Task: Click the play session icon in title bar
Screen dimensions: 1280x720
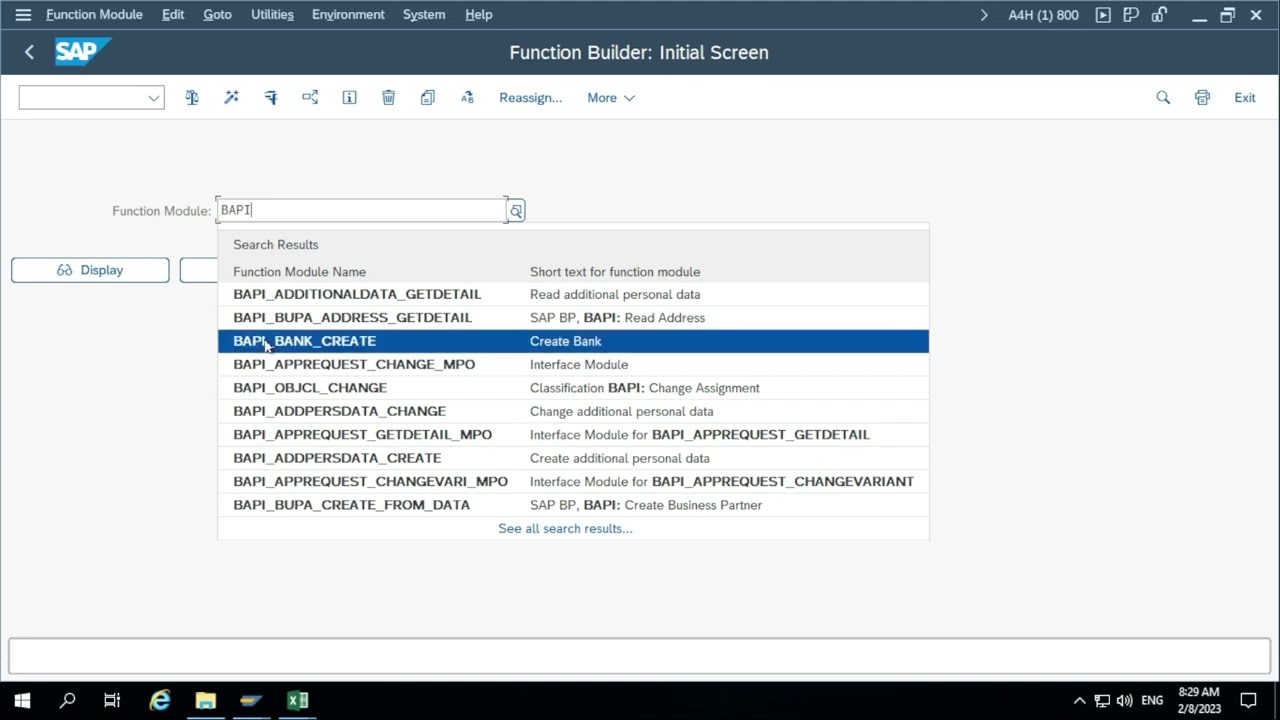Action: [1103, 15]
